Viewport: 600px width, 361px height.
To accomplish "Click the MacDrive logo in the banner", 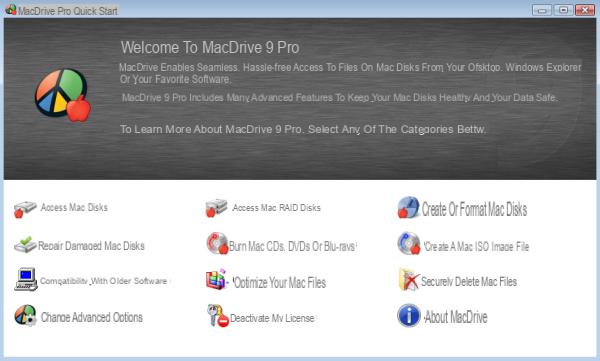I will [x=63, y=95].
